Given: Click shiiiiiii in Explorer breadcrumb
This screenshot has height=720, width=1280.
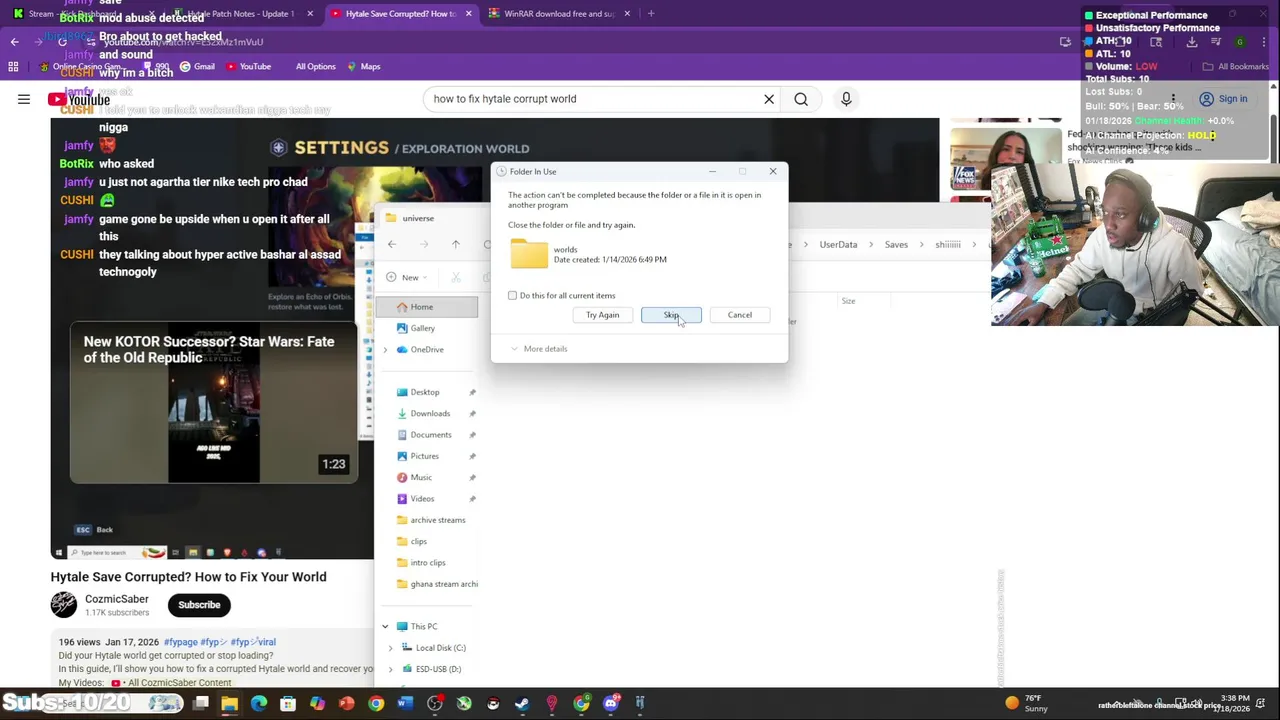Looking at the screenshot, I should pos(947,245).
